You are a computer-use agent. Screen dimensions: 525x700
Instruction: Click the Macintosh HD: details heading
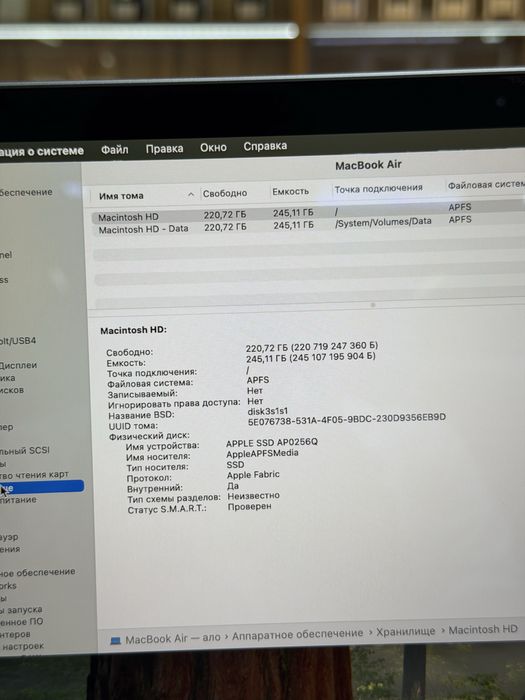tap(133, 330)
